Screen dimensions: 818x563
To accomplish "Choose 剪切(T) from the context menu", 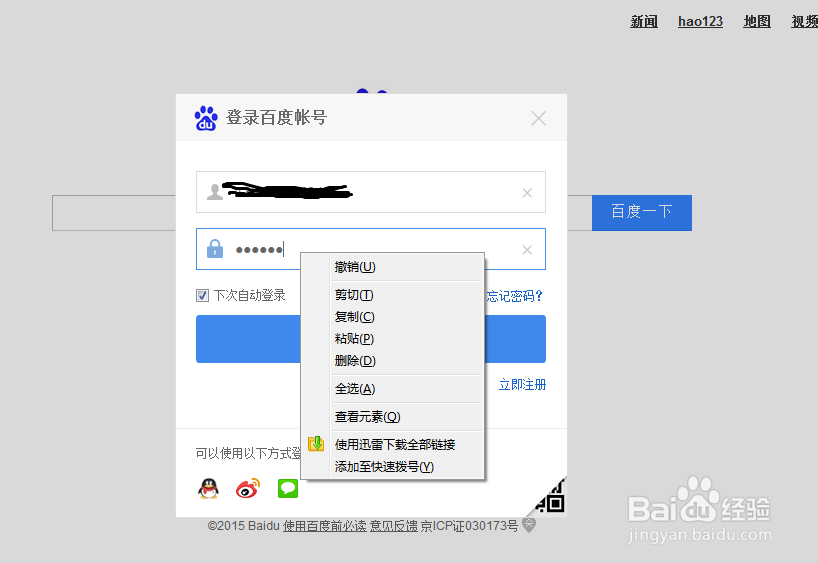I will [x=393, y=295].
